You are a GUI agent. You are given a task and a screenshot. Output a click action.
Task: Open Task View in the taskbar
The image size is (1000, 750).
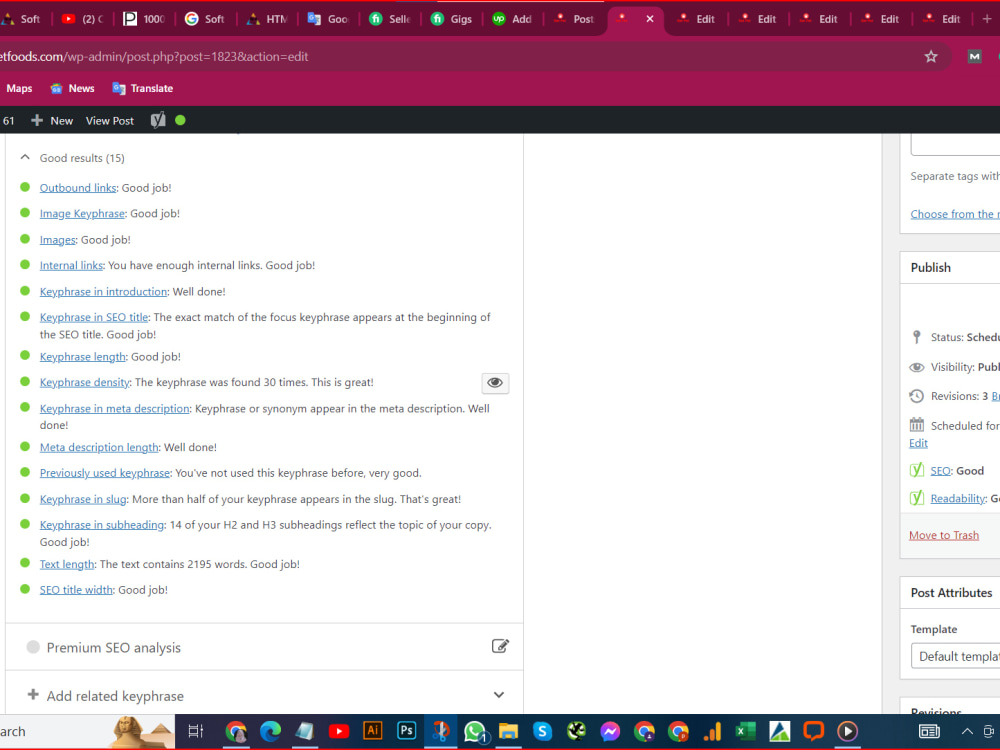coord(196,731)
